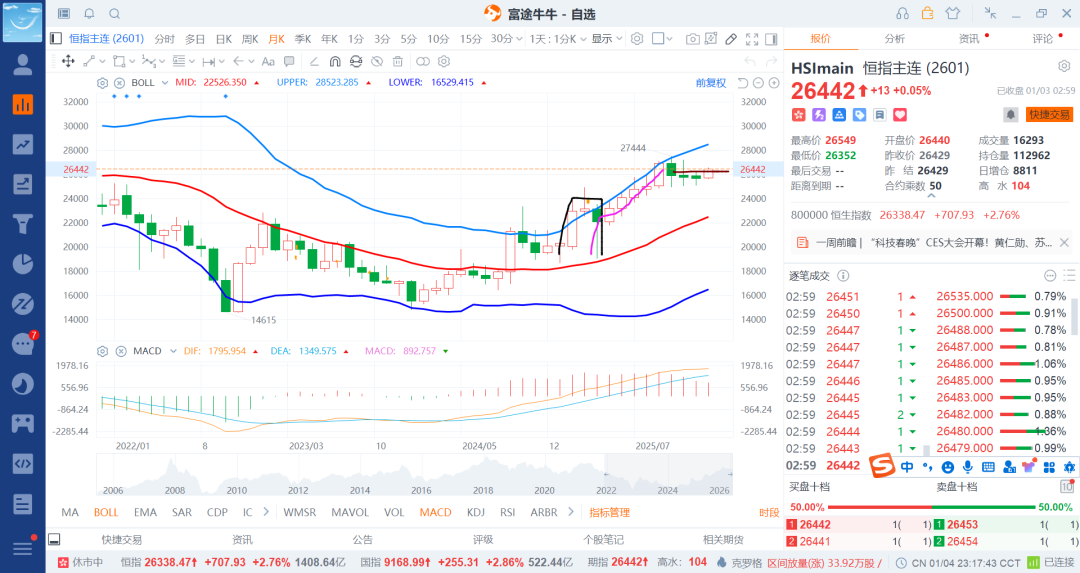The height and width of the screenshot is (573, 1080).
Task: Open customer service headset icon
Action: pyautogui.click(x=902, y=14)
